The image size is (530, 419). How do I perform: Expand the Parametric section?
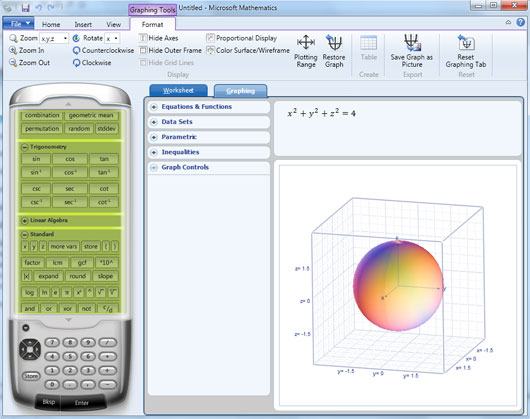(x=154, y=137)
